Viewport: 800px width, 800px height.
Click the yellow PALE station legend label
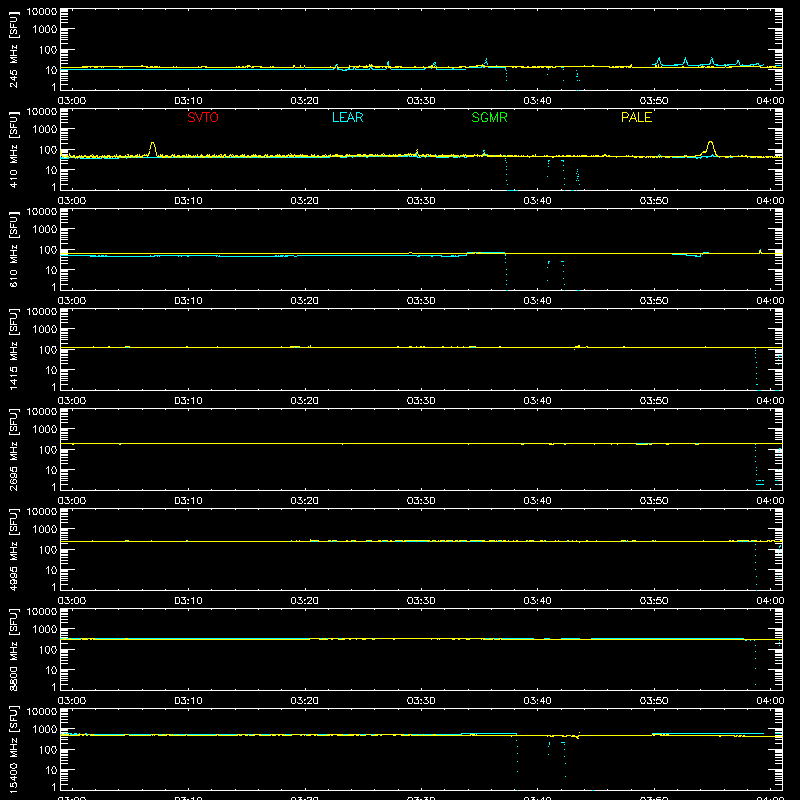(x=636, y=117)
